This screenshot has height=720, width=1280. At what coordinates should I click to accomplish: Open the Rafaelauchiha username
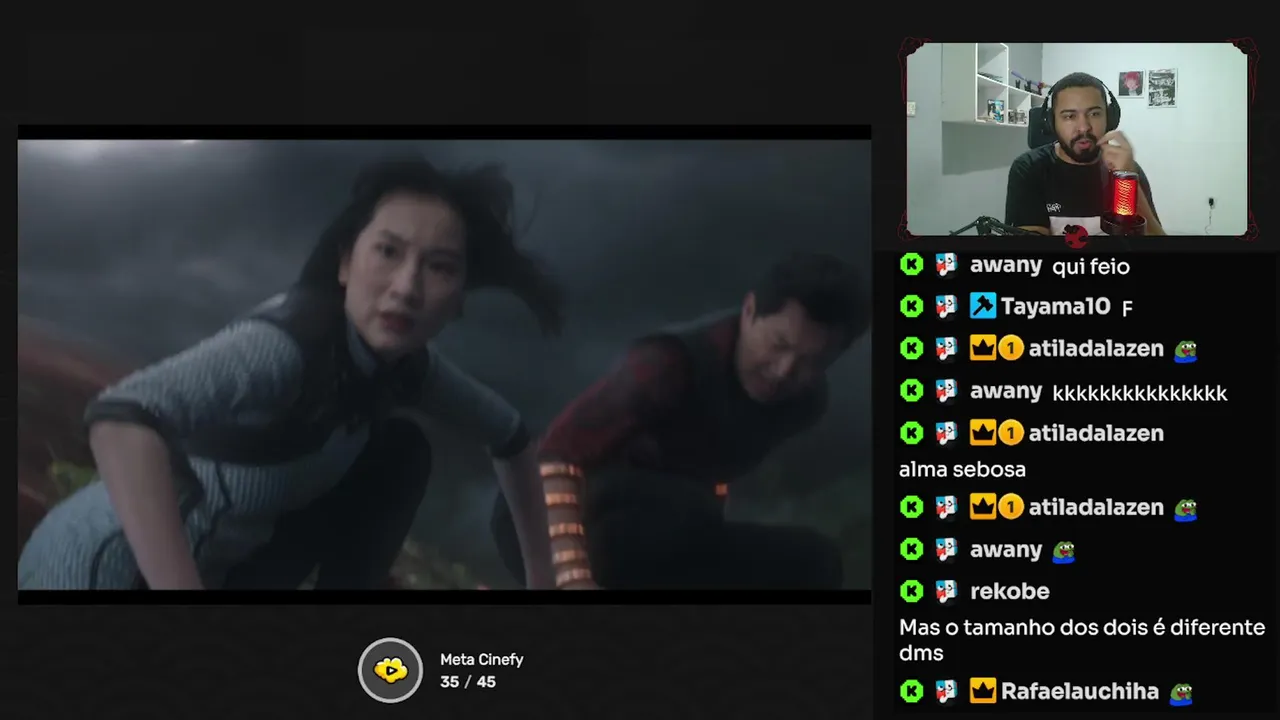point(1080,691)
